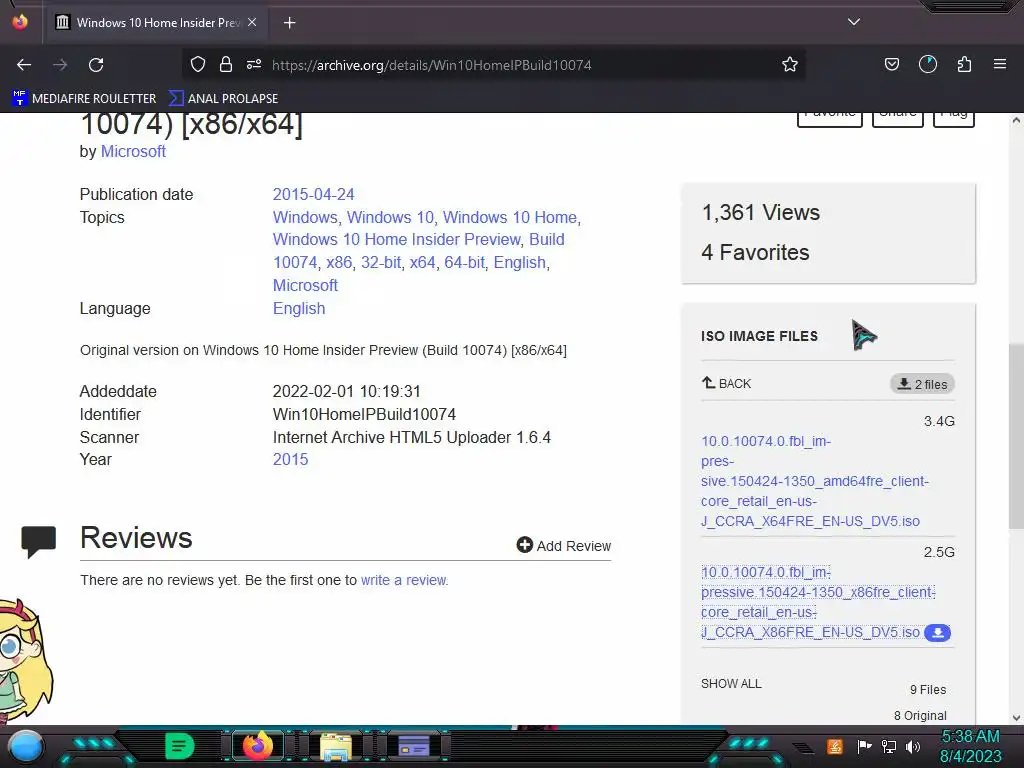Viewport: 1024px width, 768px height.
Task: Download the 2 files bundle
Action: click(x=922, y=384)
